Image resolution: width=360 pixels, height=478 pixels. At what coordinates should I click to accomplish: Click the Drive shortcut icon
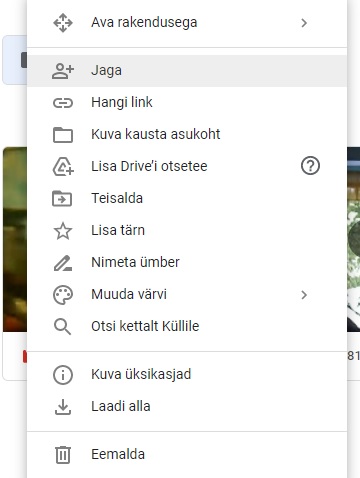pos(63,166)
